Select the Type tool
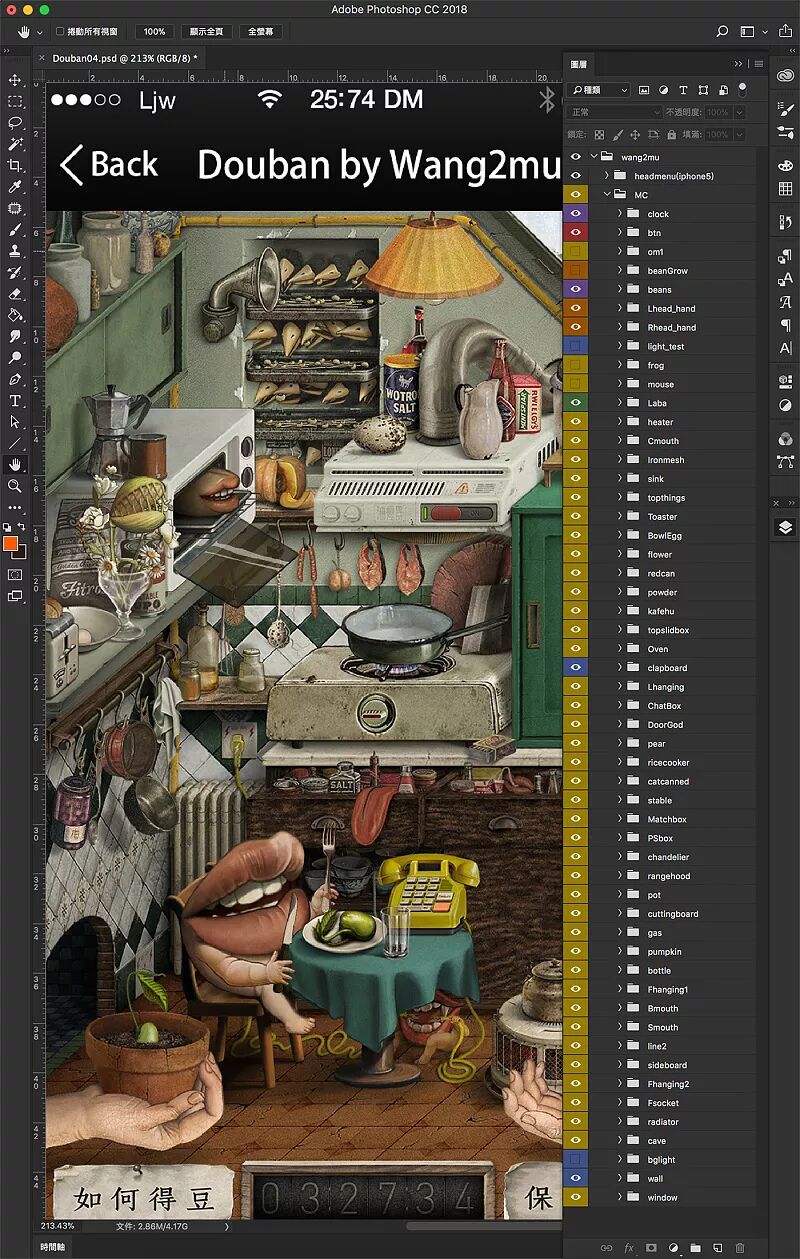The width and height of the screenshot is (800, 1259). 14,401
